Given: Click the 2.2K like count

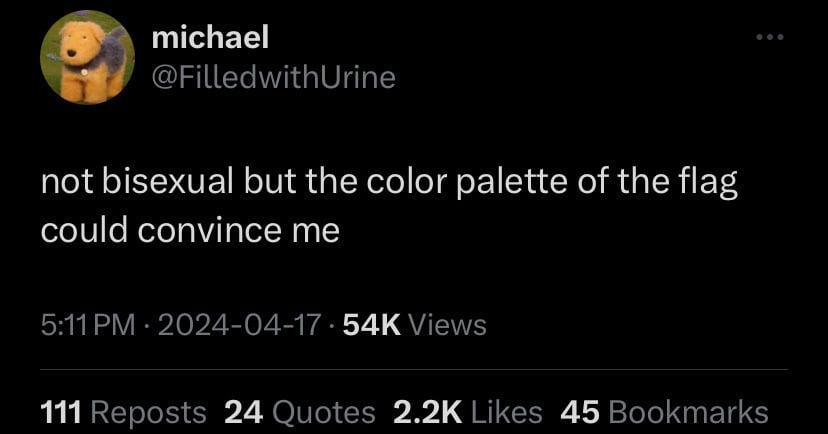Looking at the screenshot, I should (x=428, y=412).
